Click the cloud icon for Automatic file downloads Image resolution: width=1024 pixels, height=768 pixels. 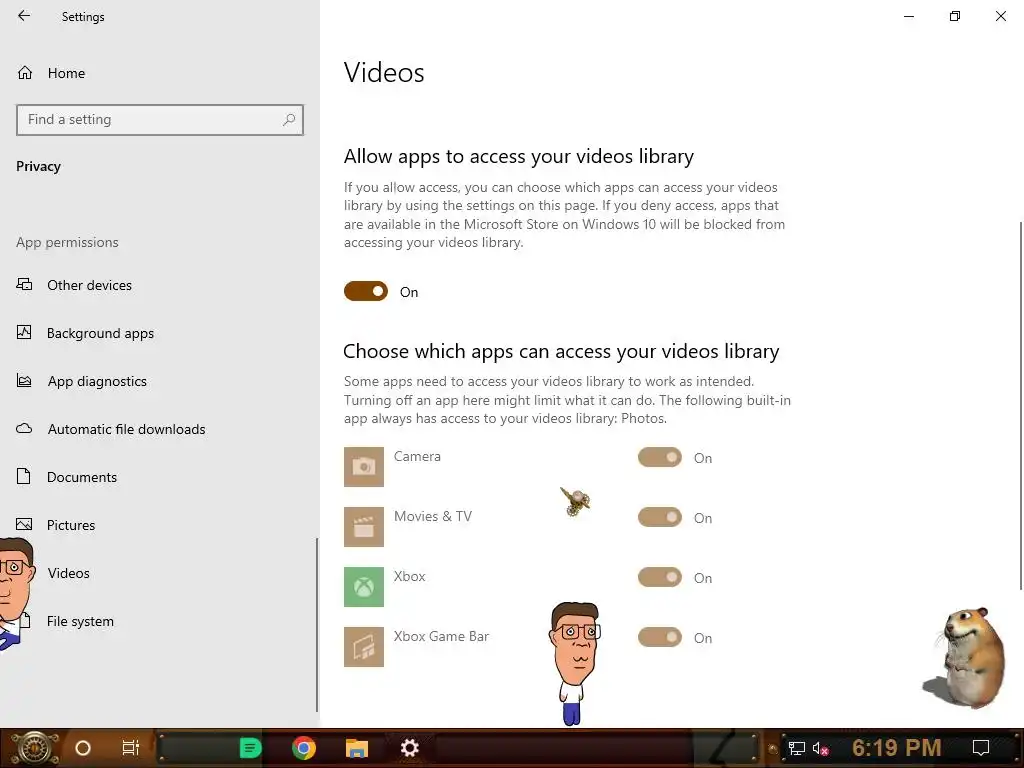24,428
